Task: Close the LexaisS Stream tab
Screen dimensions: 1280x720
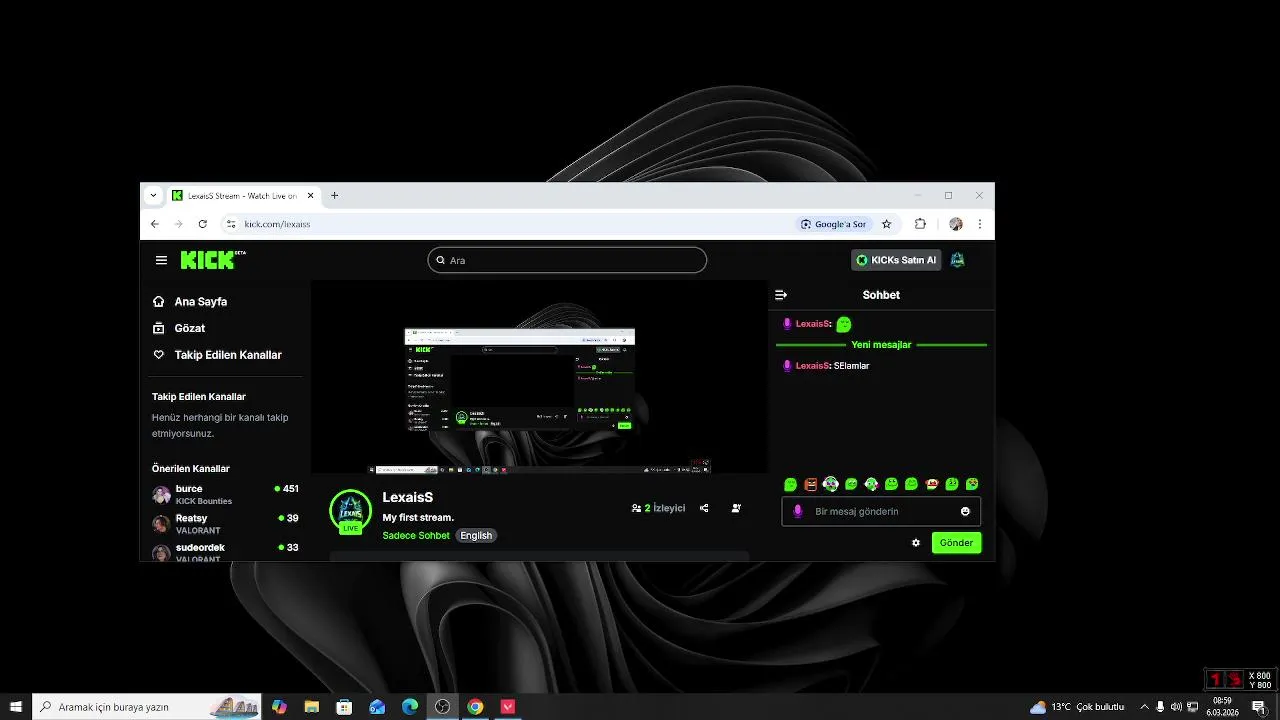Action: [310, 196]
